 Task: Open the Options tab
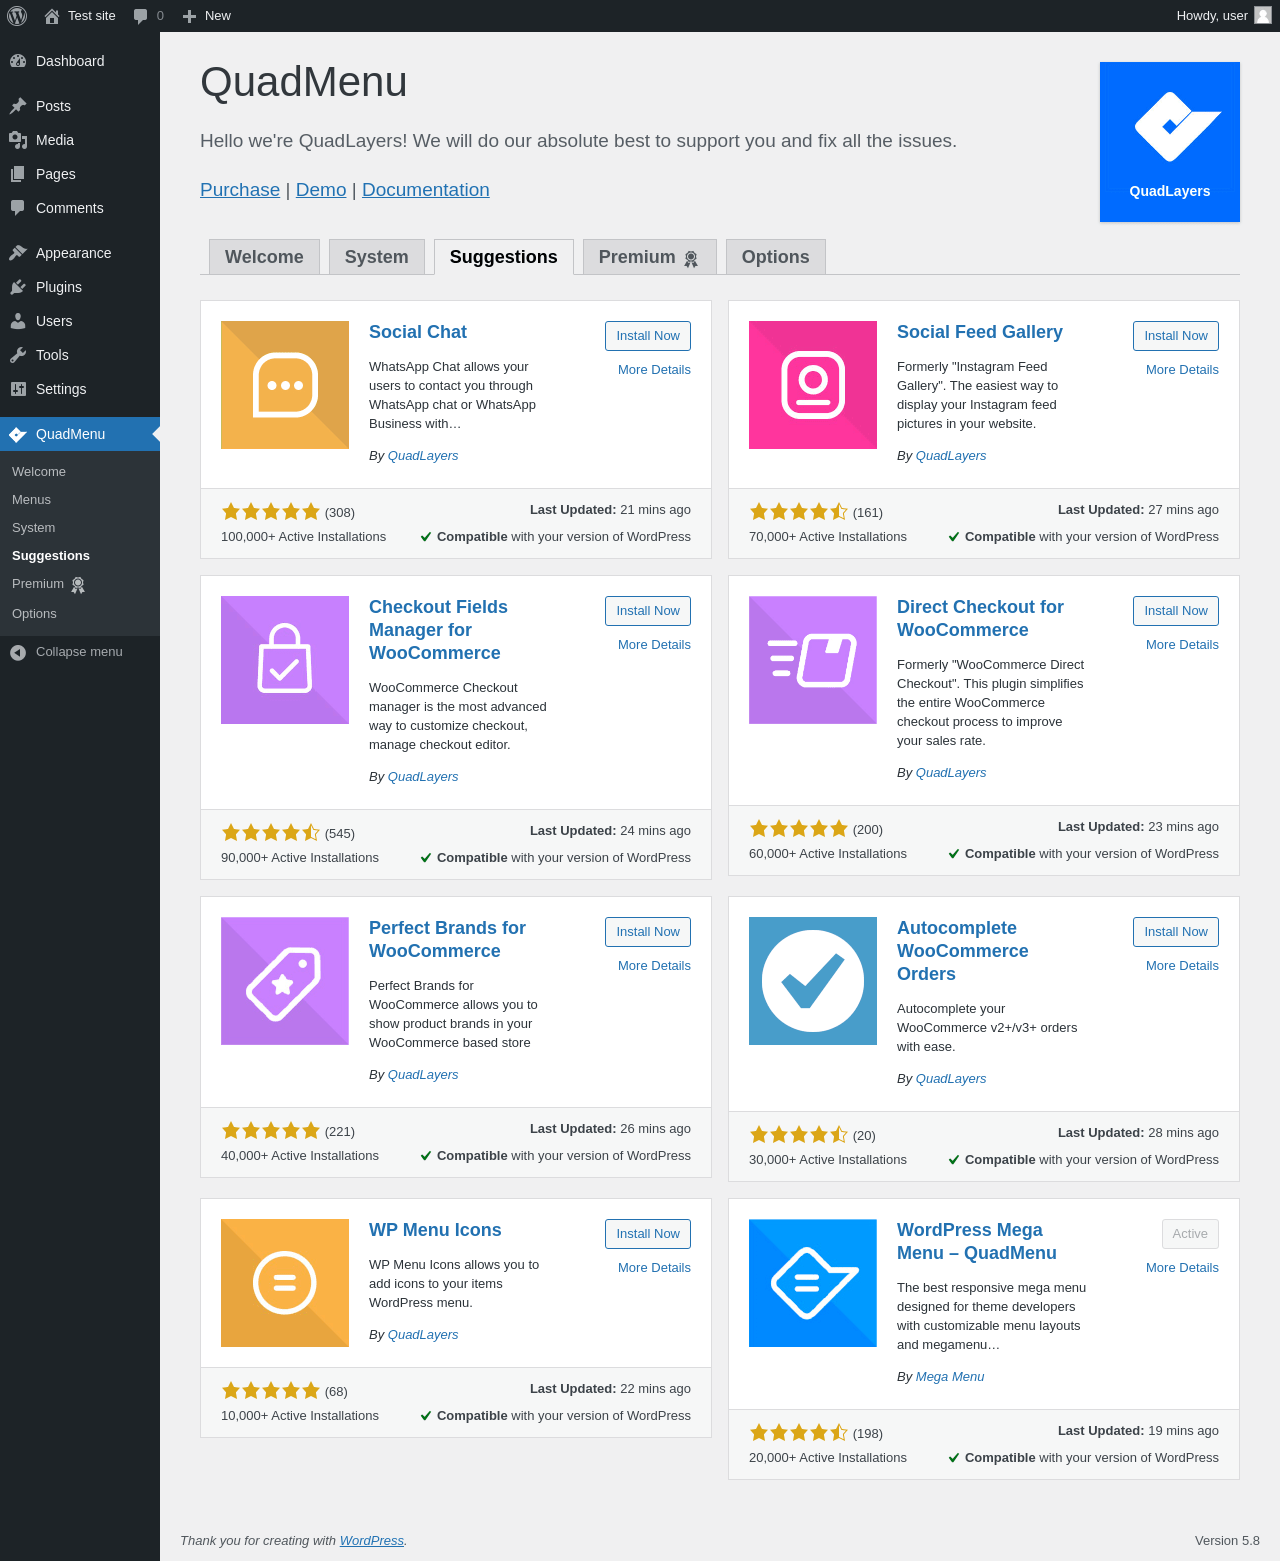click(x=776, y=257)
